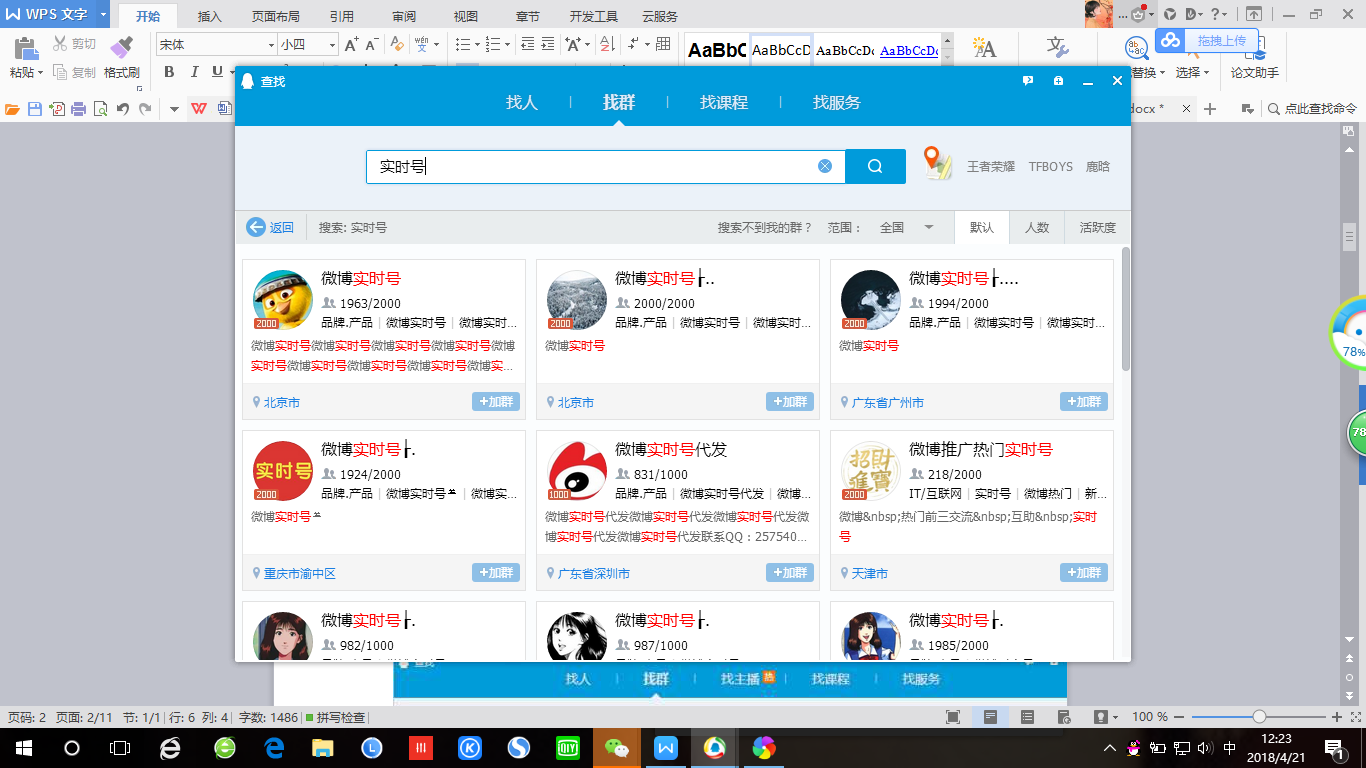This screenshot has height=768, width=1366.
Task: Apply bold formatting in WPS ribbon
Action: click(x=168, y=72)
